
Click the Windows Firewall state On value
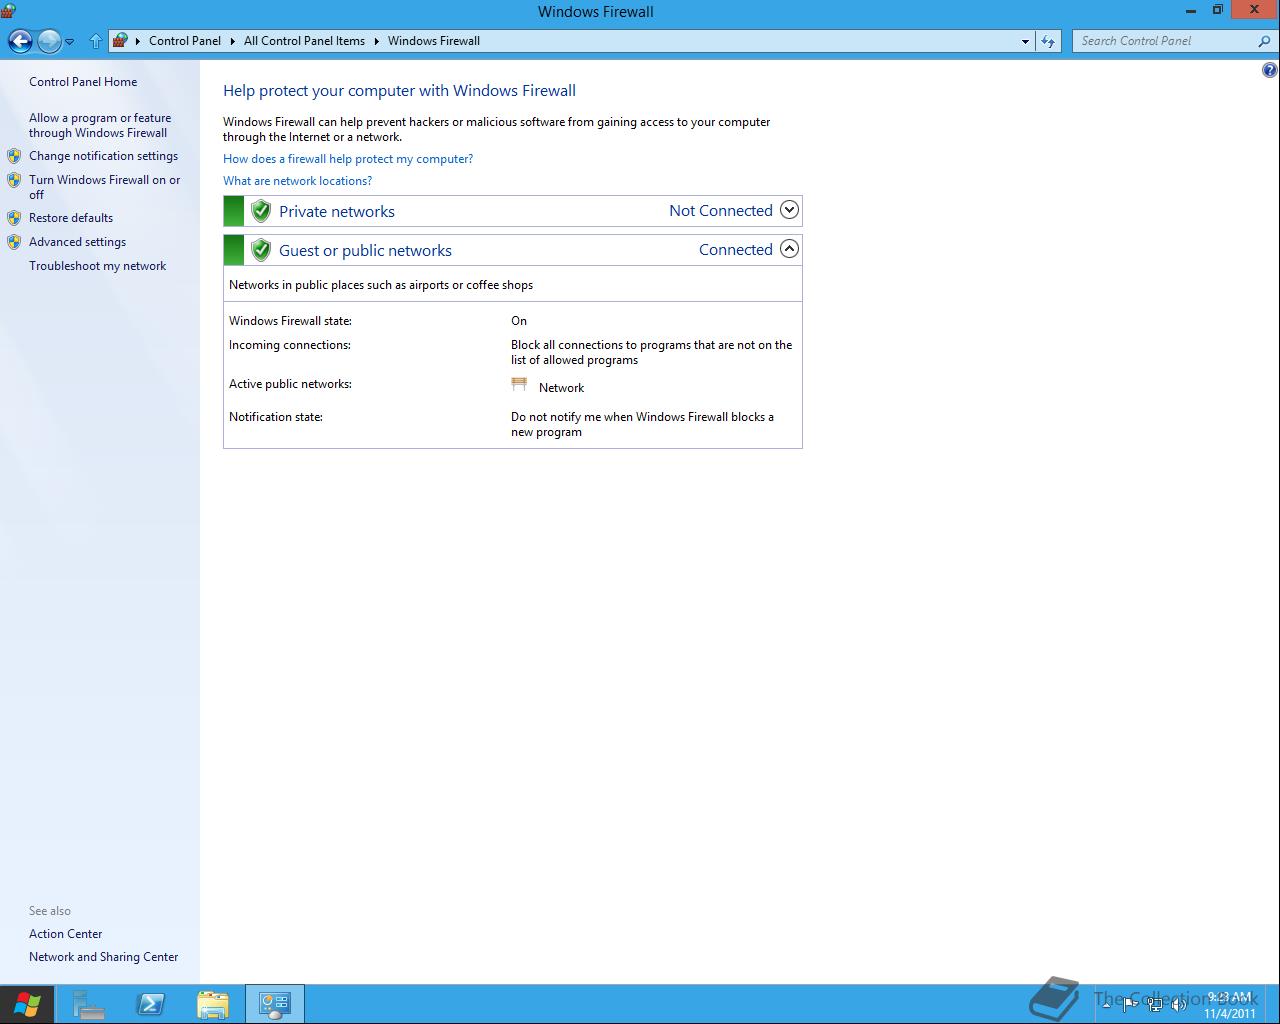[x=519, y=321]
